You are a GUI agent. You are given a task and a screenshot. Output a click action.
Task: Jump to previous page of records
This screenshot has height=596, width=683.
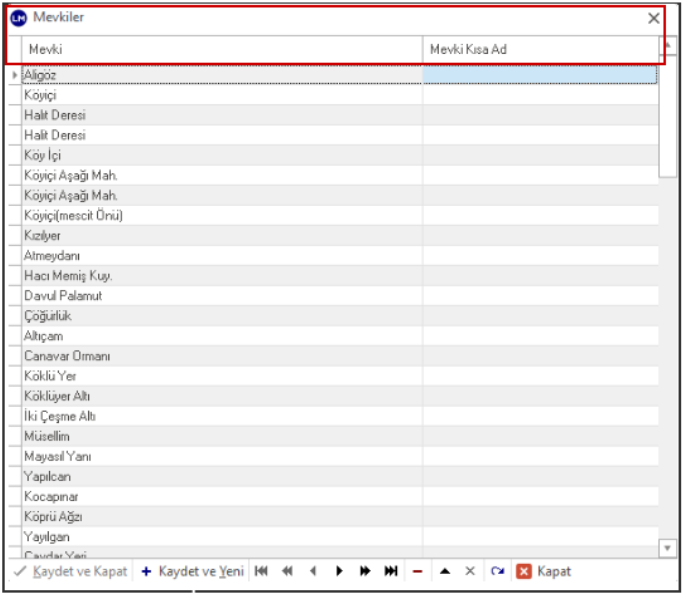[x=287, y=571]
